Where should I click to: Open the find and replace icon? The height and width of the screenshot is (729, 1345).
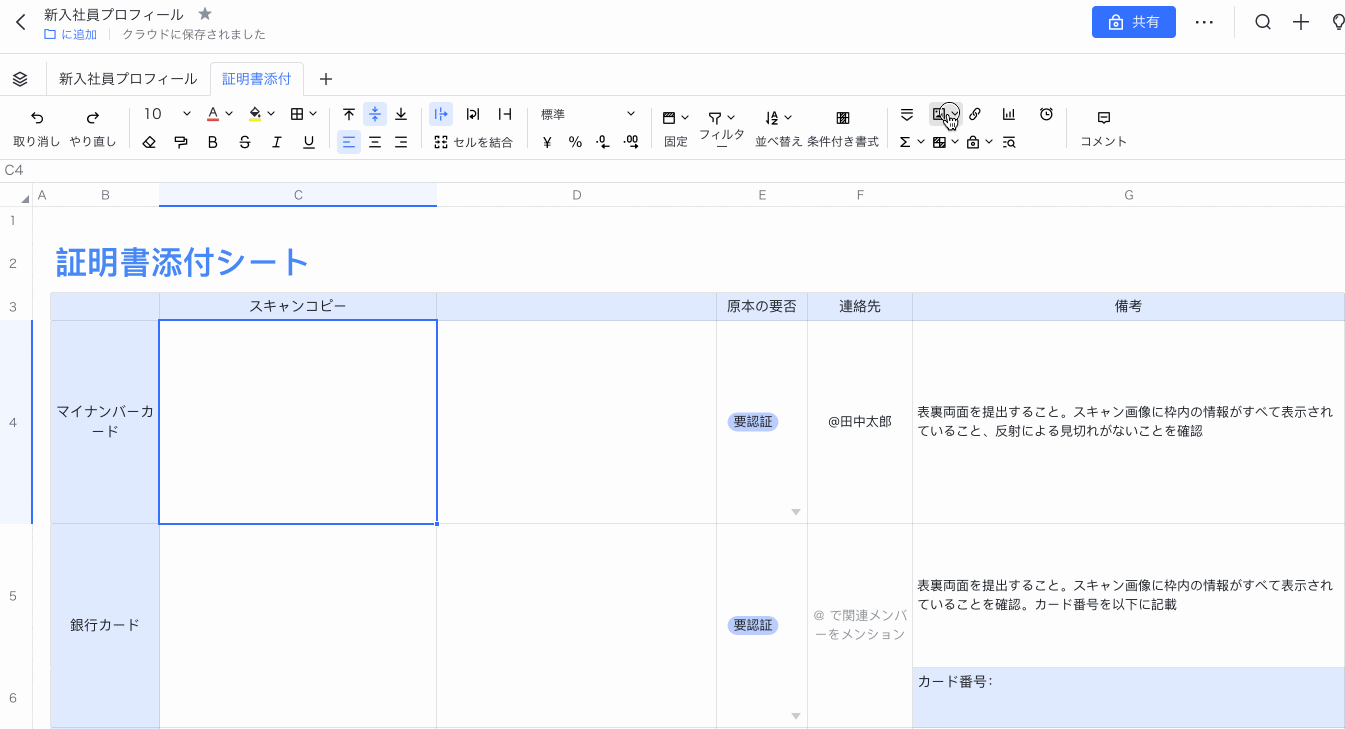1009,142
